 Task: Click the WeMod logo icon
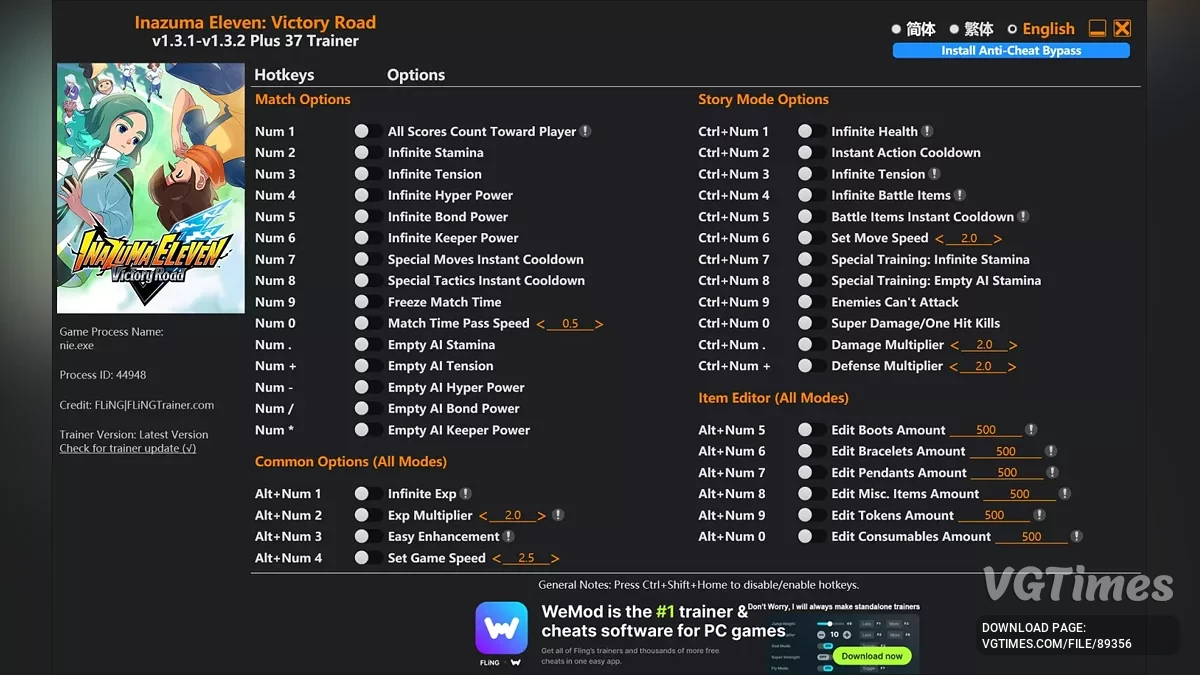[x=502, y=627]
